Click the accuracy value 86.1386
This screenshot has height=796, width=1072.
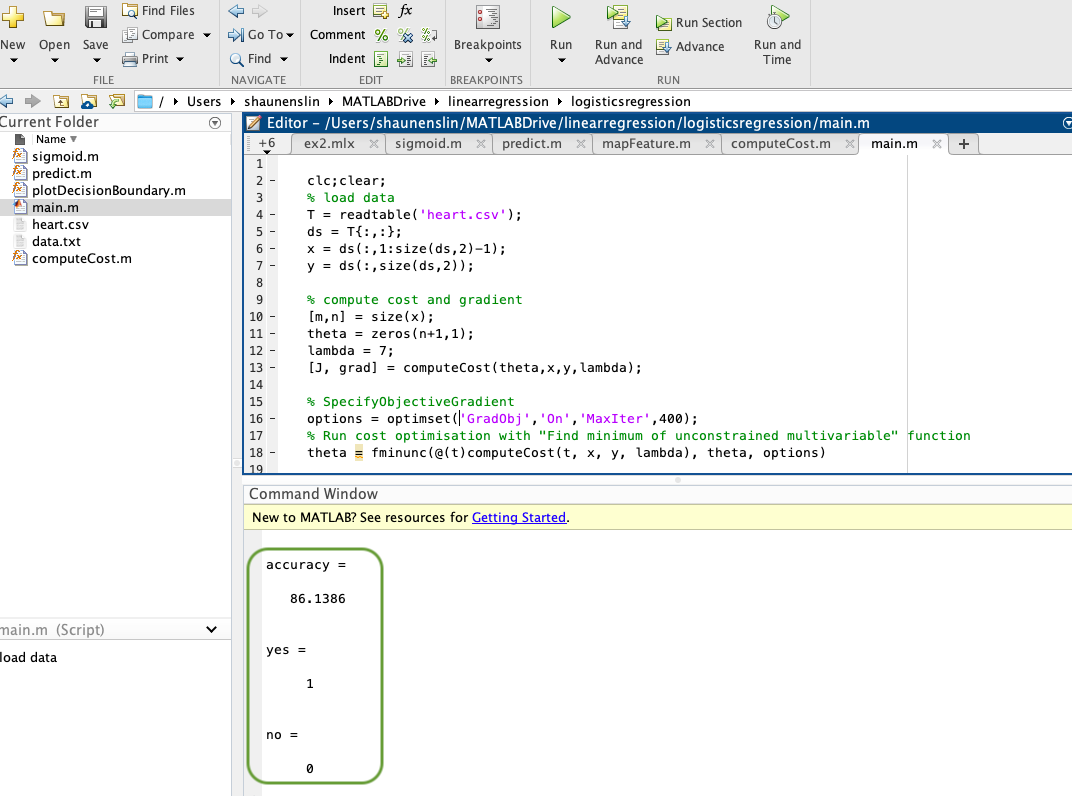318,599
